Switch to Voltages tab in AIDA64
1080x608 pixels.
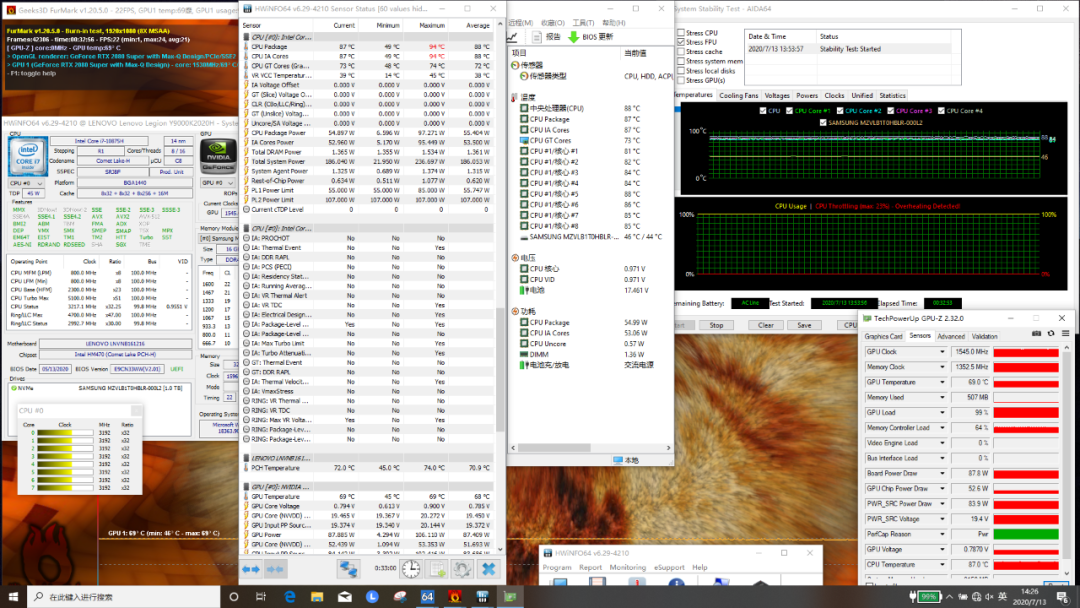click(777, 96)
